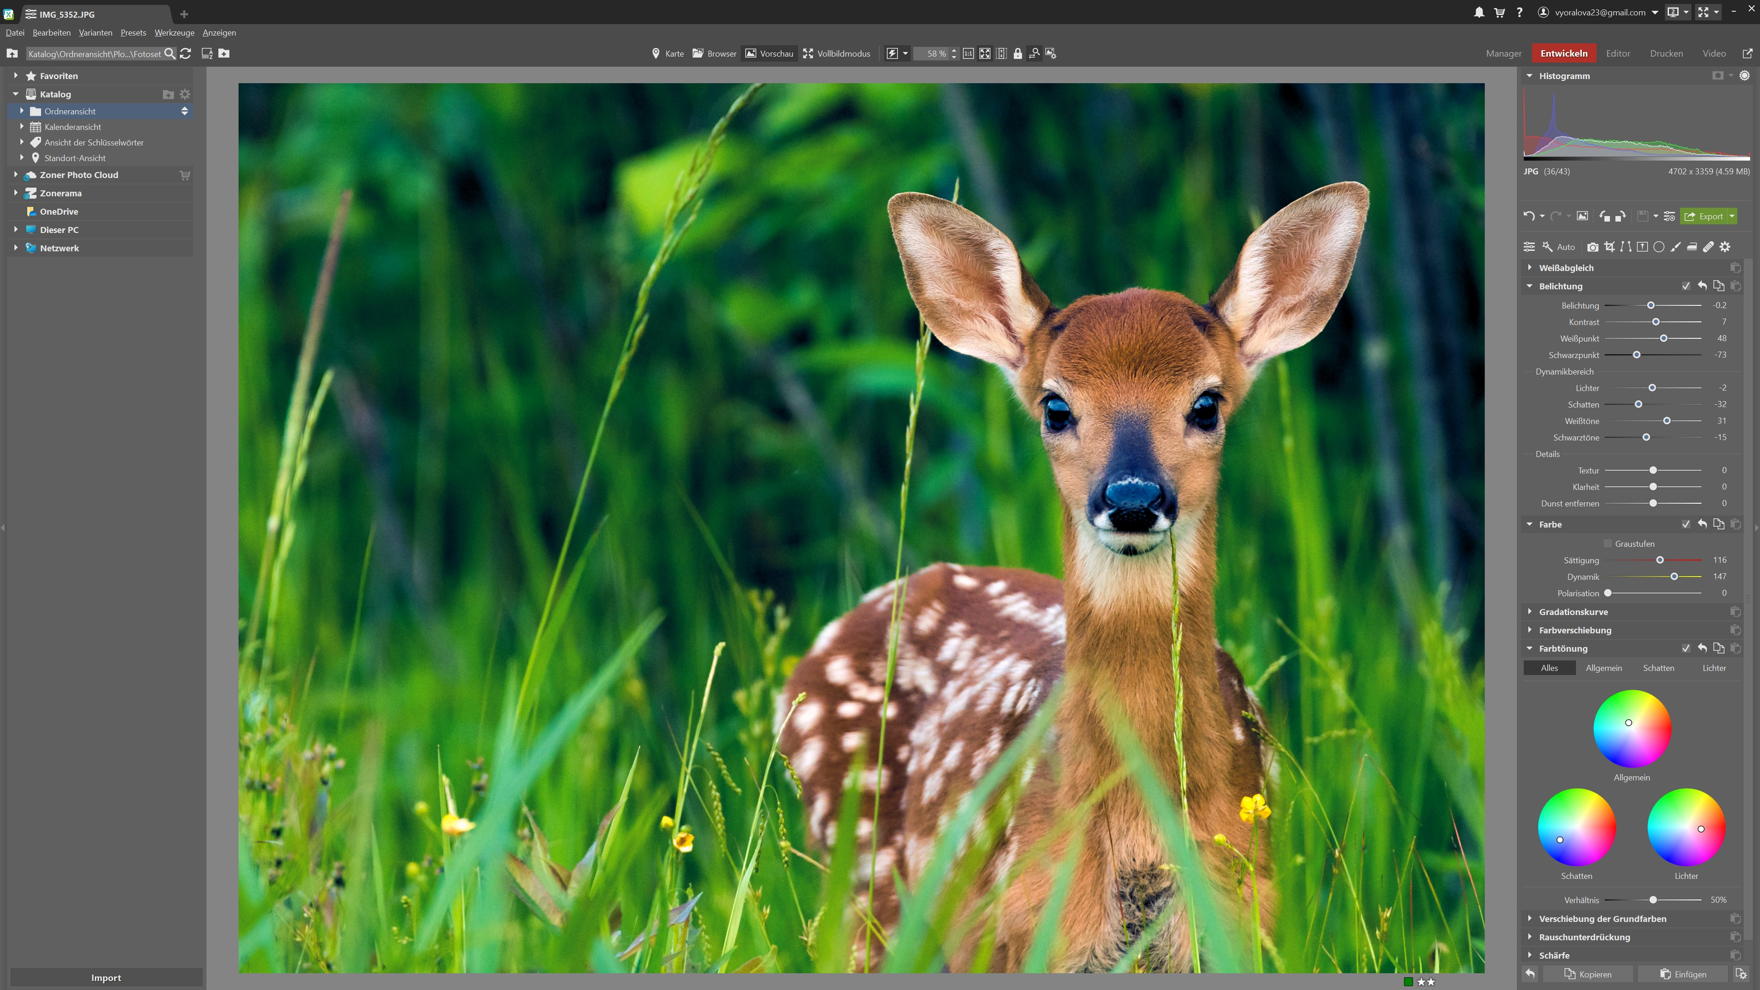Viewport: 1760px width, 990px height.
Task: Adjust the Sättigung slider handle
Action: pyautogui.click(x=1660, y=561)
